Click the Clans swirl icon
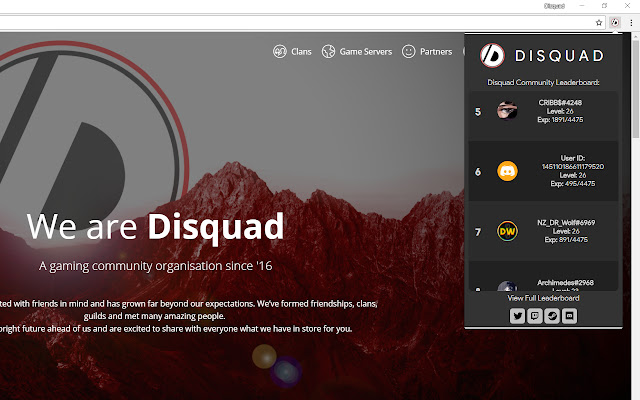Image resolution: width=640 pixels, height=400 pixels. 280,51
